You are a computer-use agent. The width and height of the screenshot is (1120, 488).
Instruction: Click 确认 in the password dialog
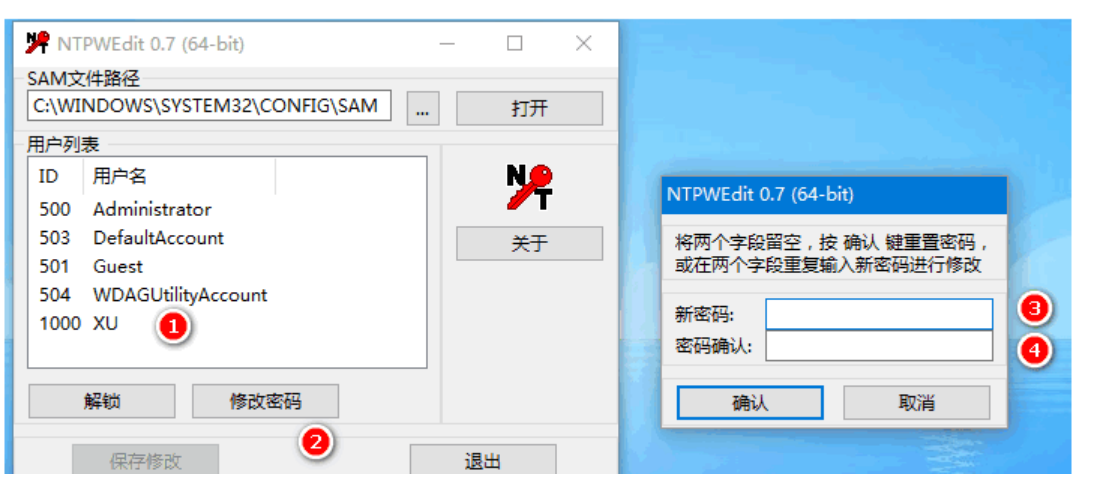tap(750, 402)
